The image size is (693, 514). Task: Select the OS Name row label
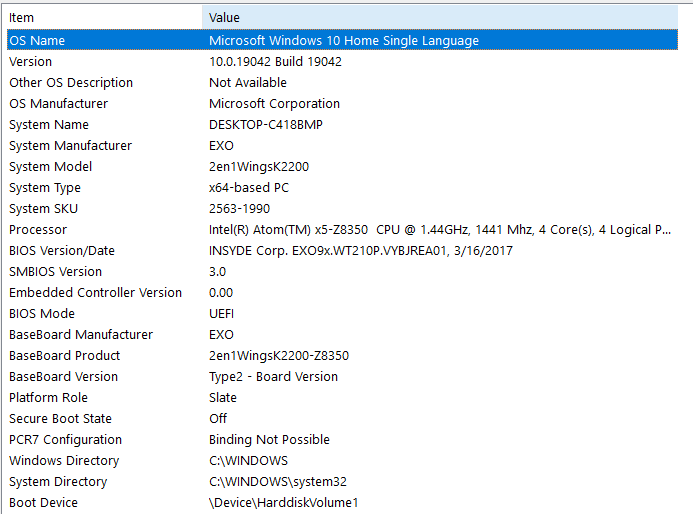37,41
